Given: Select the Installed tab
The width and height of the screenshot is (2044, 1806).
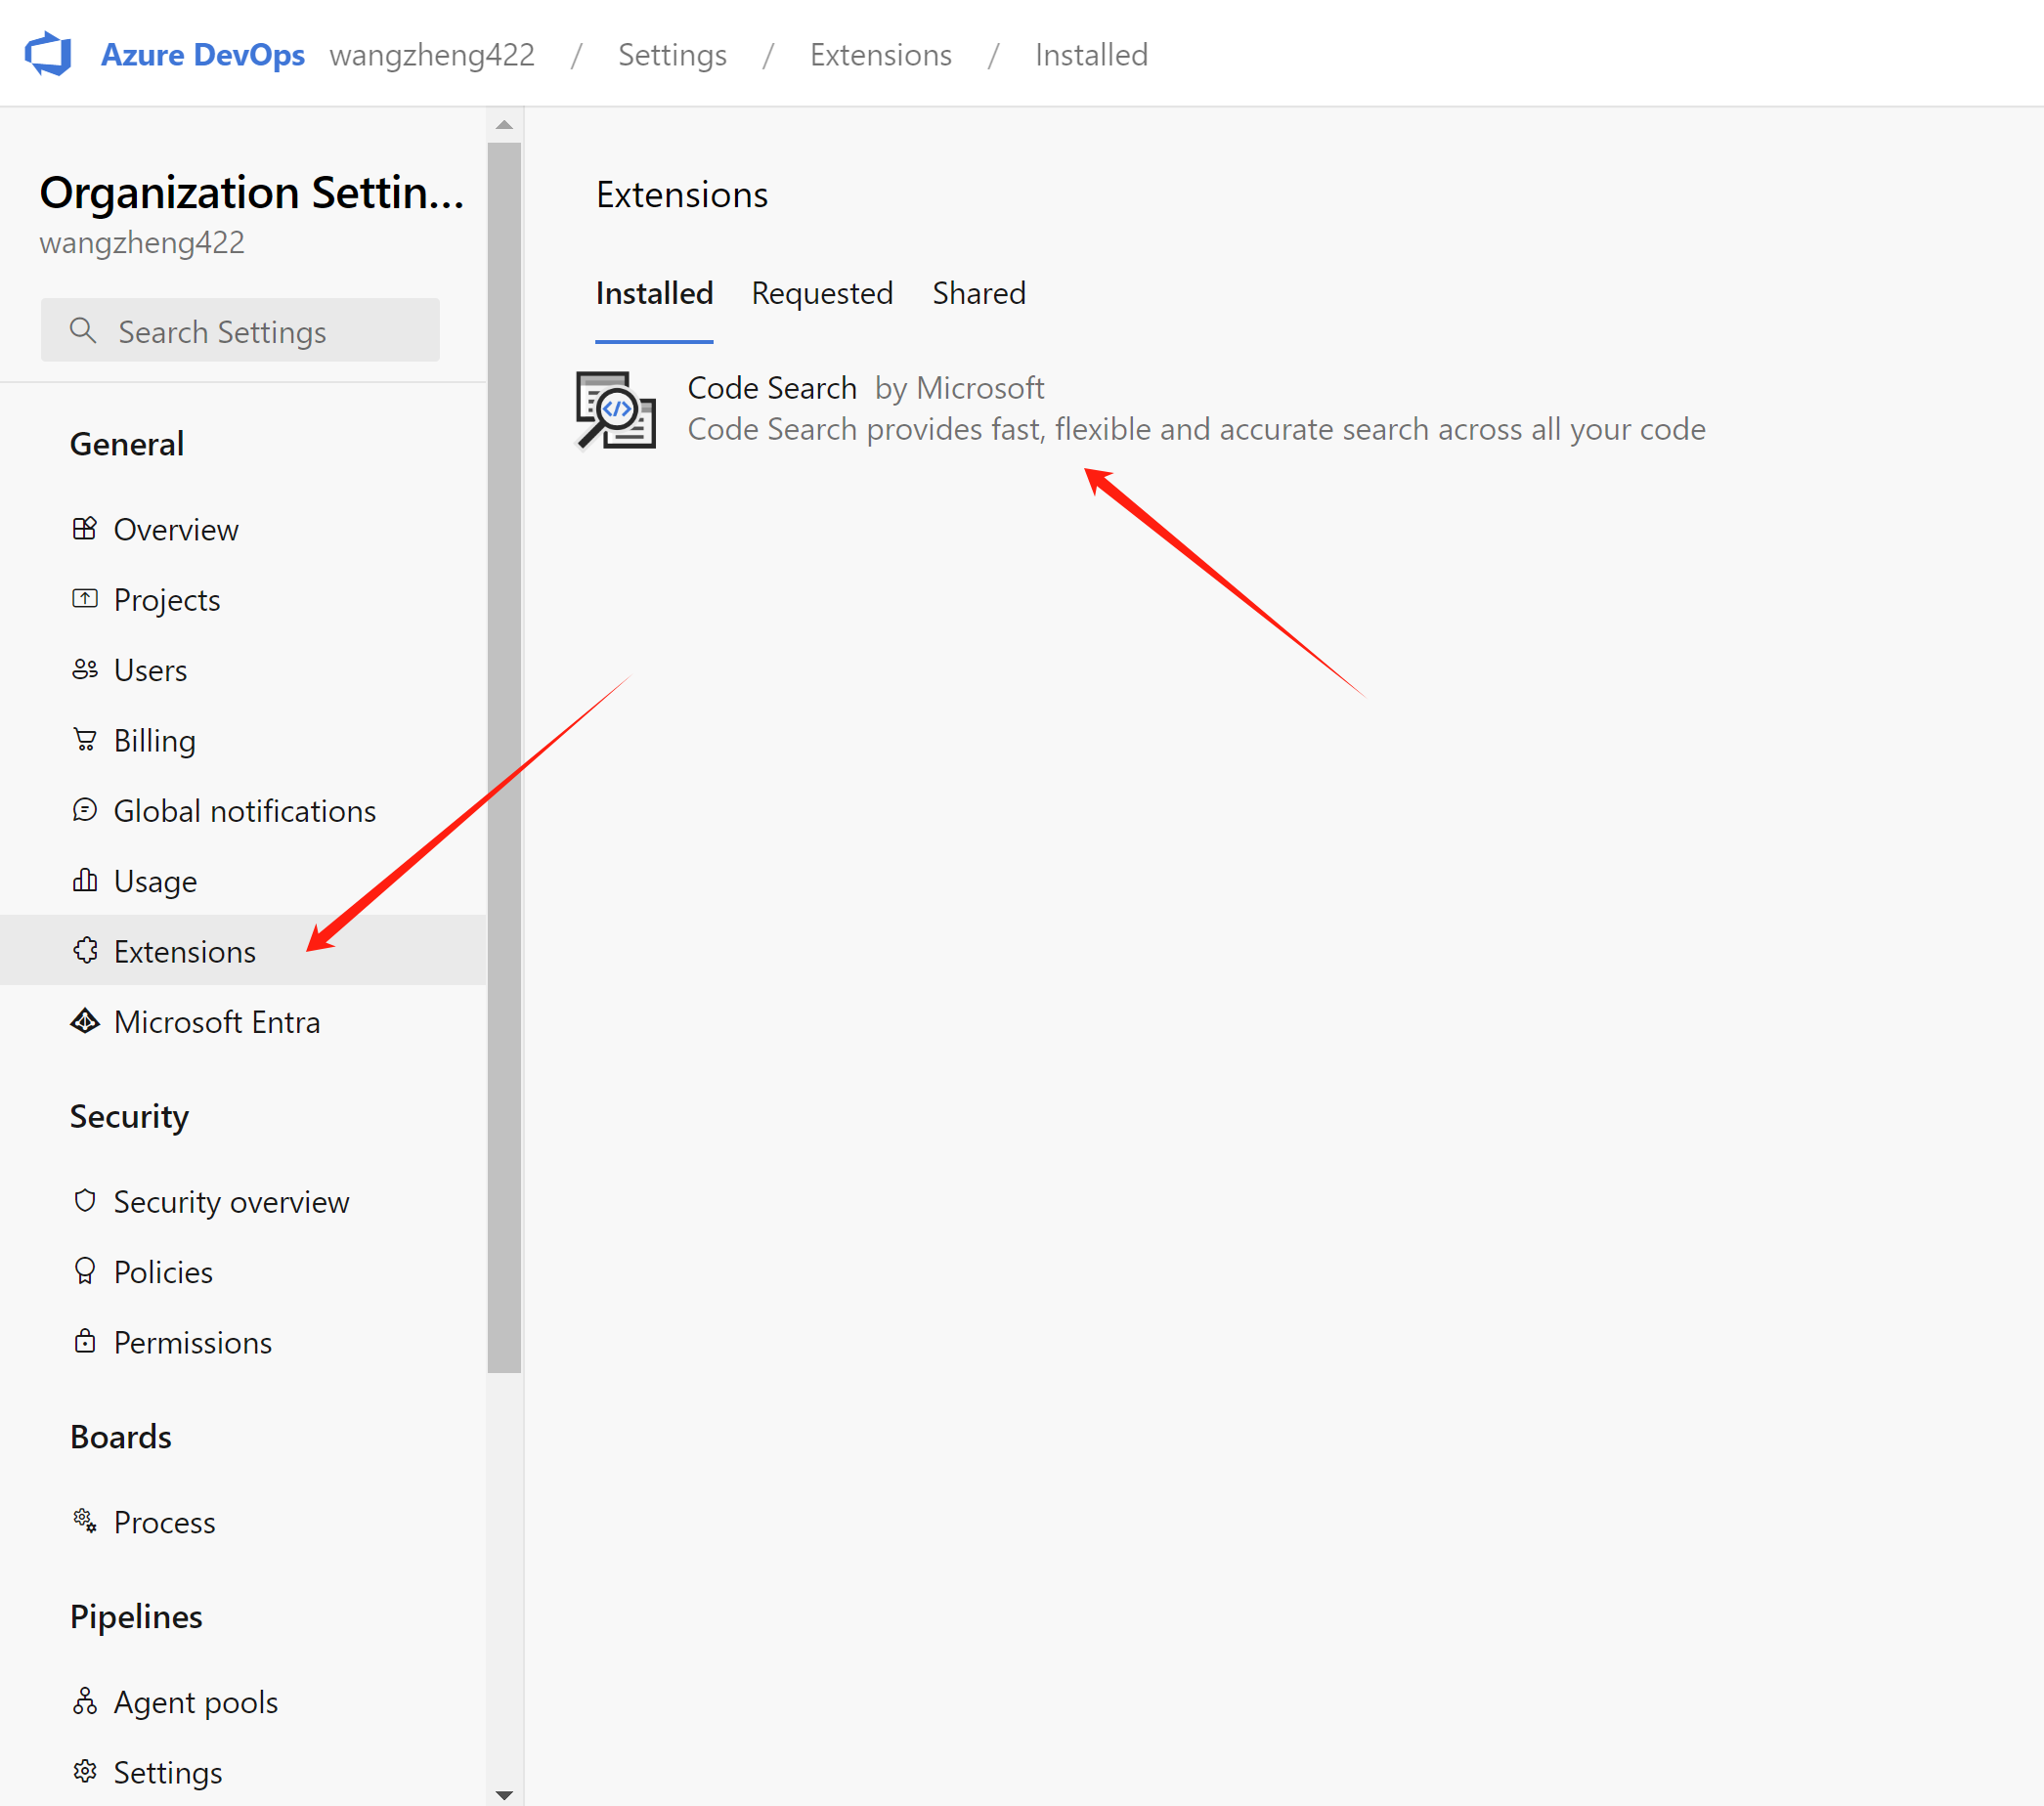Looking at the screenshot, I should pyautogui.click(x=654, y=293).
